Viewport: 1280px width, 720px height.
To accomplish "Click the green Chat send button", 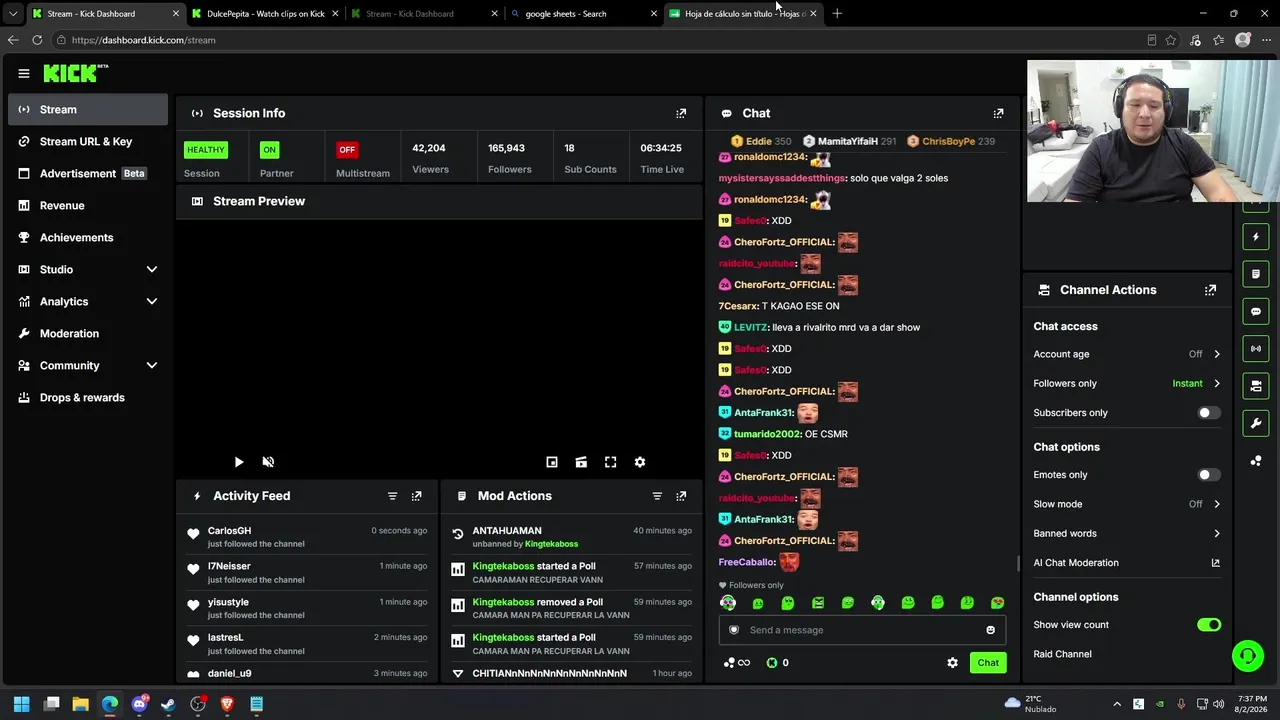I will pyautogui.click(x=988, y=663).
